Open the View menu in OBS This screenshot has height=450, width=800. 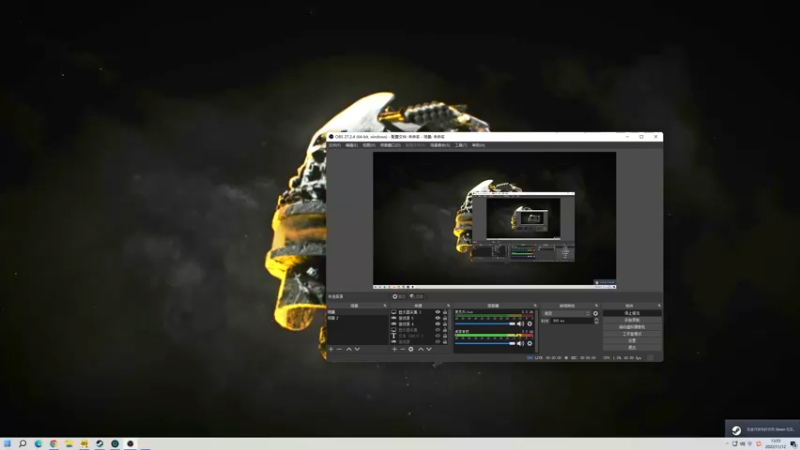(x=368, y=145)
